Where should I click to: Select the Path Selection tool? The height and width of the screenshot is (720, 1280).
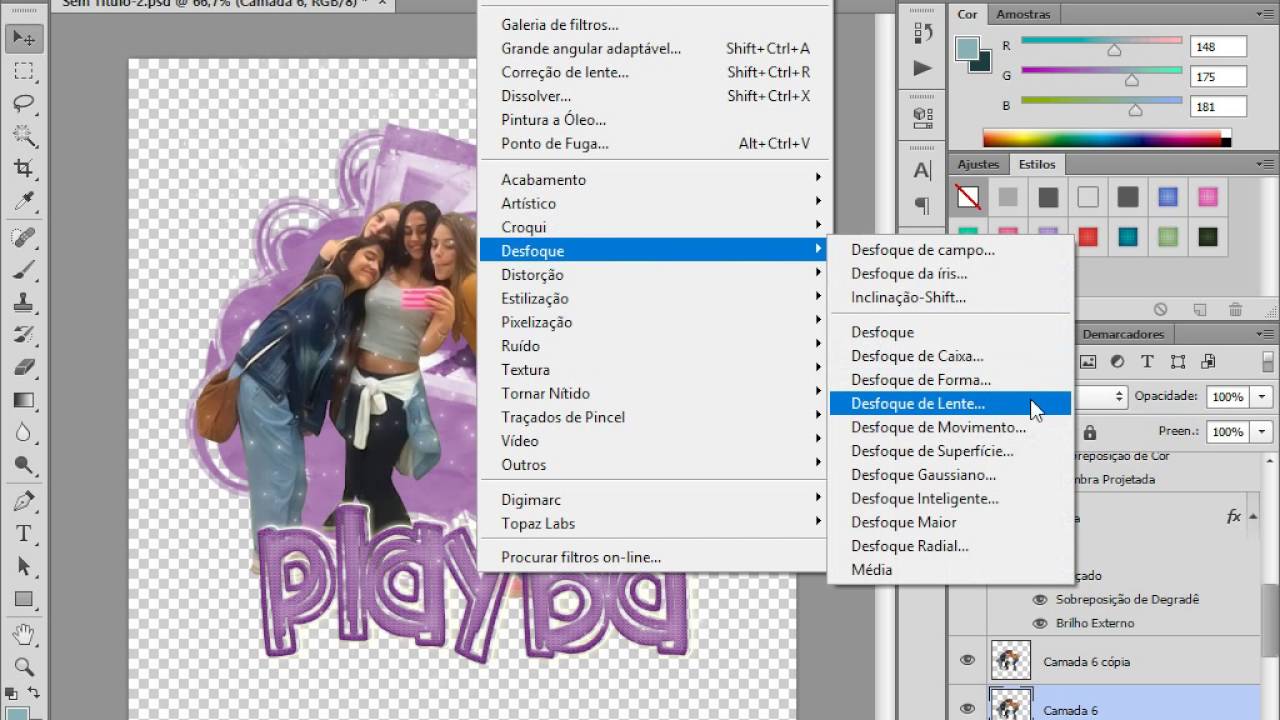pyautogui.click(x=24, y=566)
